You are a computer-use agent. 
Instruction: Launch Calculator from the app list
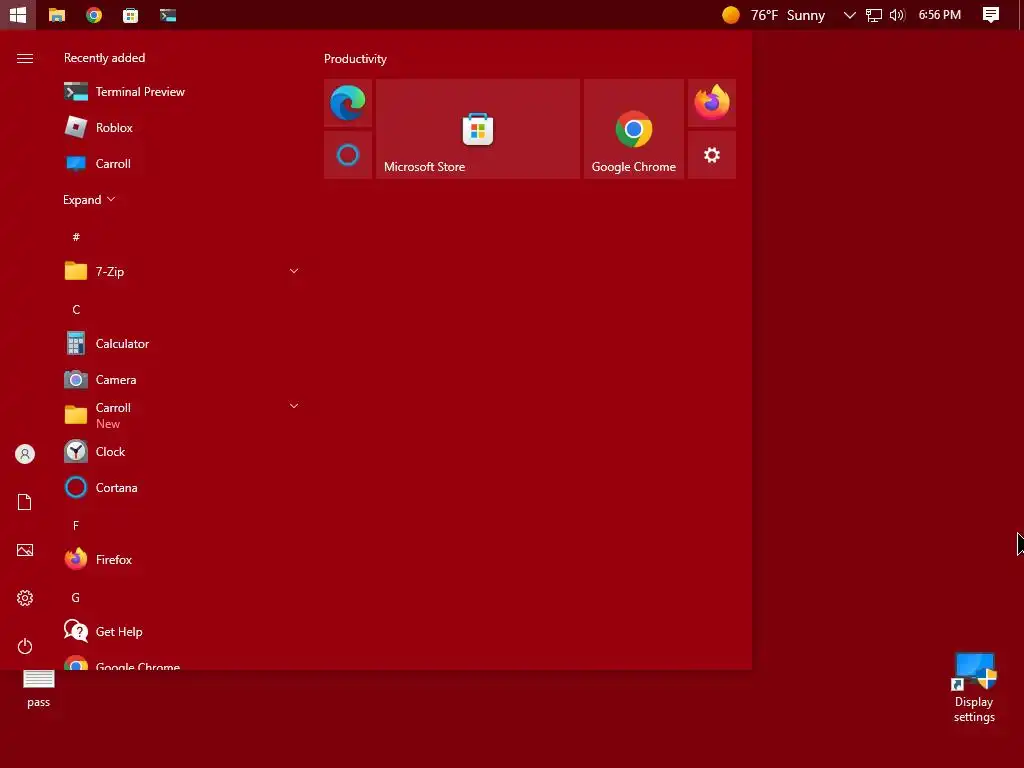tap(183, 344)
